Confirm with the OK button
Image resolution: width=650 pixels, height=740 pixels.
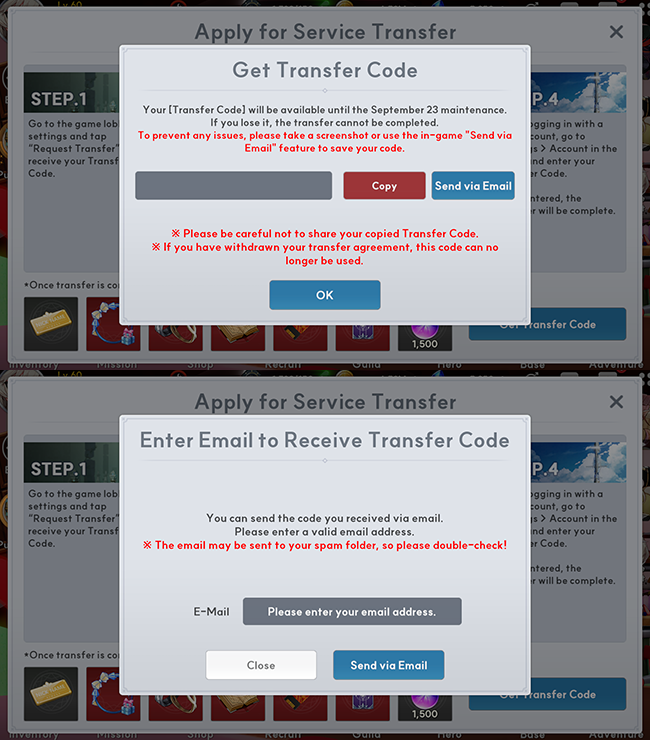[325, 295]
